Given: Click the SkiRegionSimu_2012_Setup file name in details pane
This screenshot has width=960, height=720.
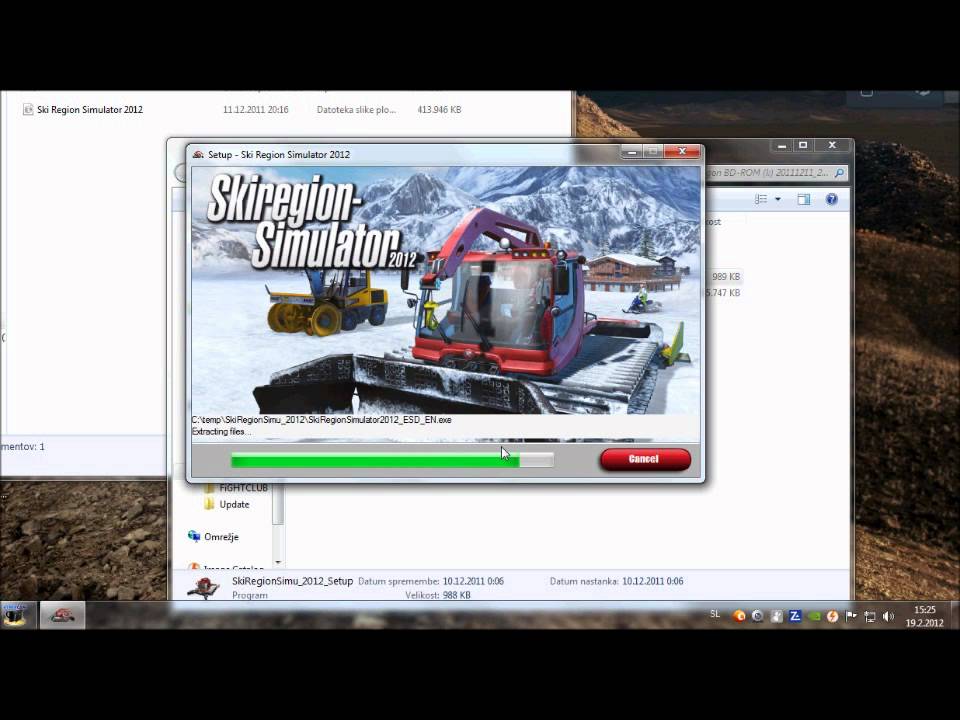Looking at the screenshot, I should [x=293, y=581].
